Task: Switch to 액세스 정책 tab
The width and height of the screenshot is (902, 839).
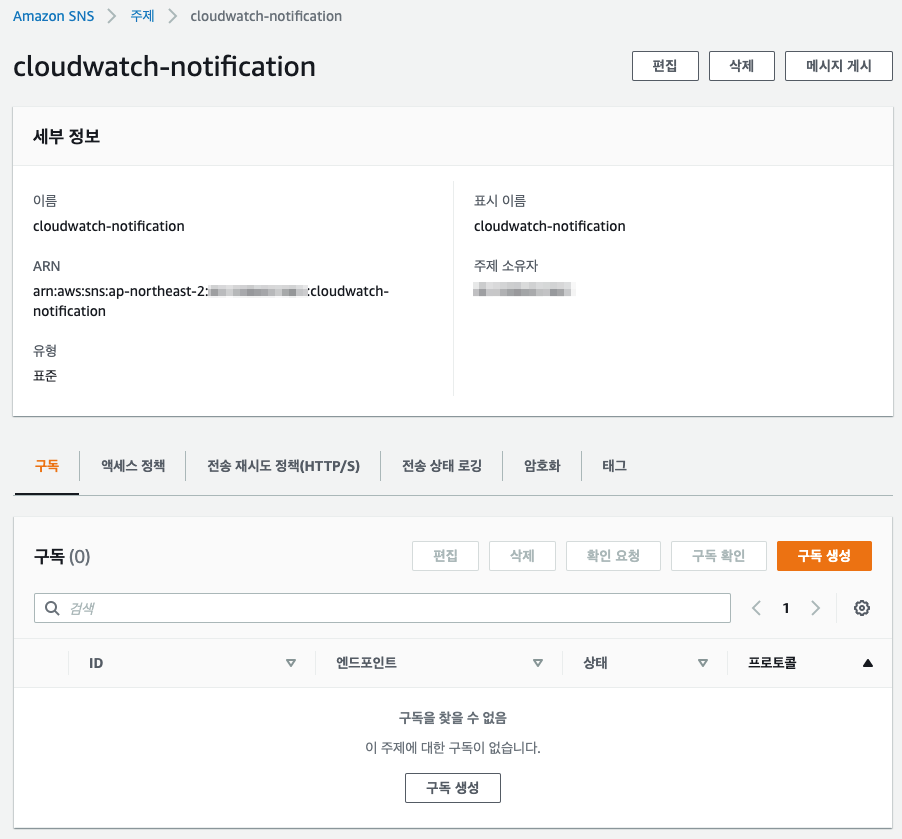Action: pos(133,466)
